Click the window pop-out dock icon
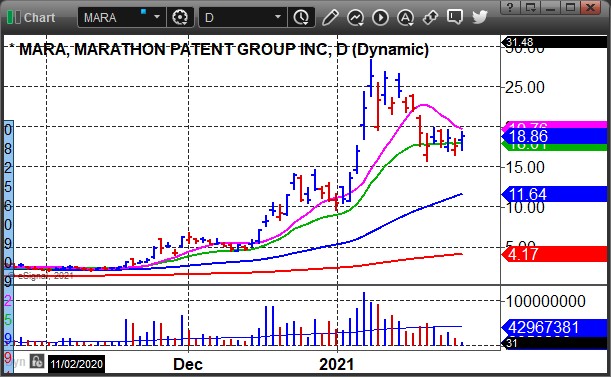Image resolution: width=611 pixels, height=377 pixels. 531,7
